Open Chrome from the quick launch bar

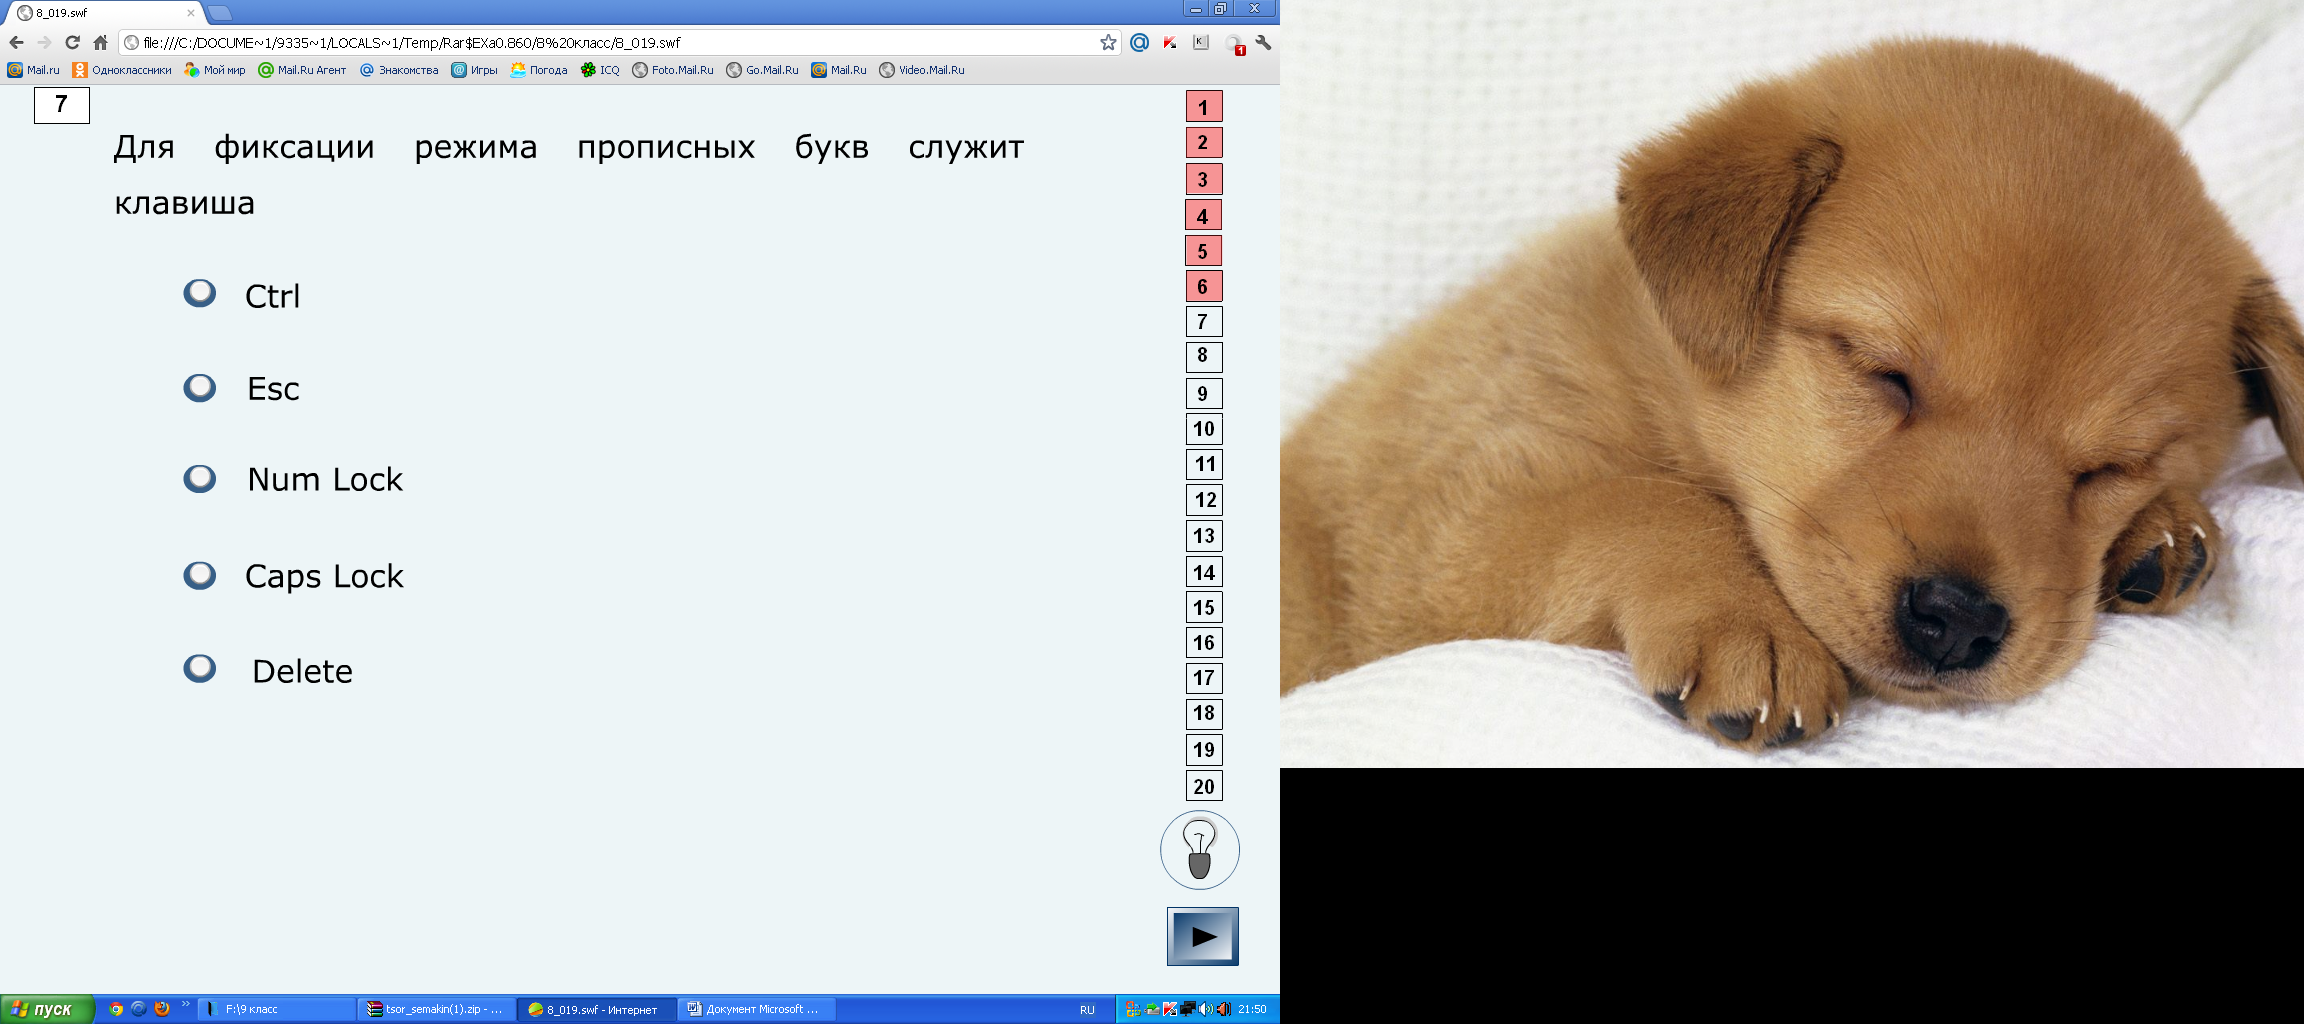tap(116, 1009)
